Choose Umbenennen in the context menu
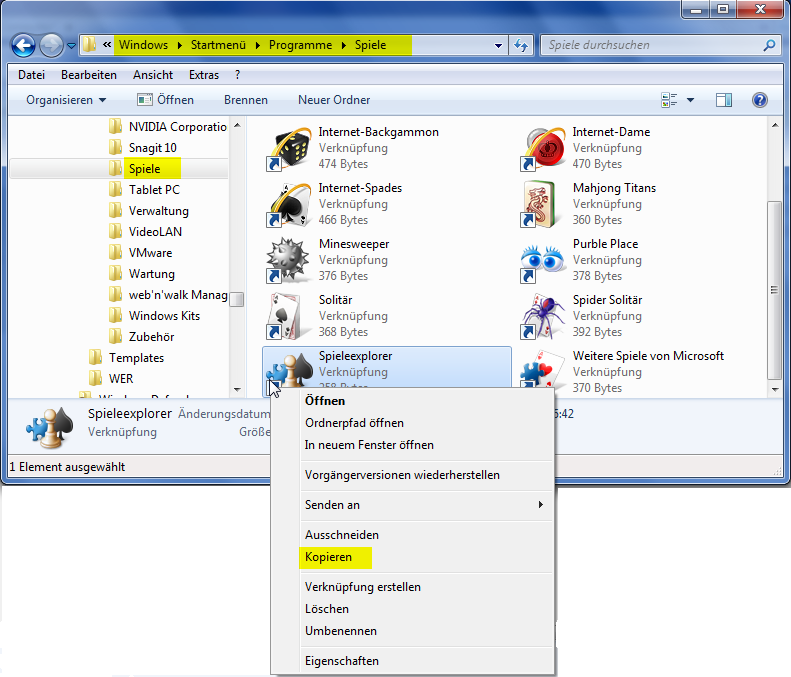The height and width of the screenshot is (677, 791). point(341,631)
